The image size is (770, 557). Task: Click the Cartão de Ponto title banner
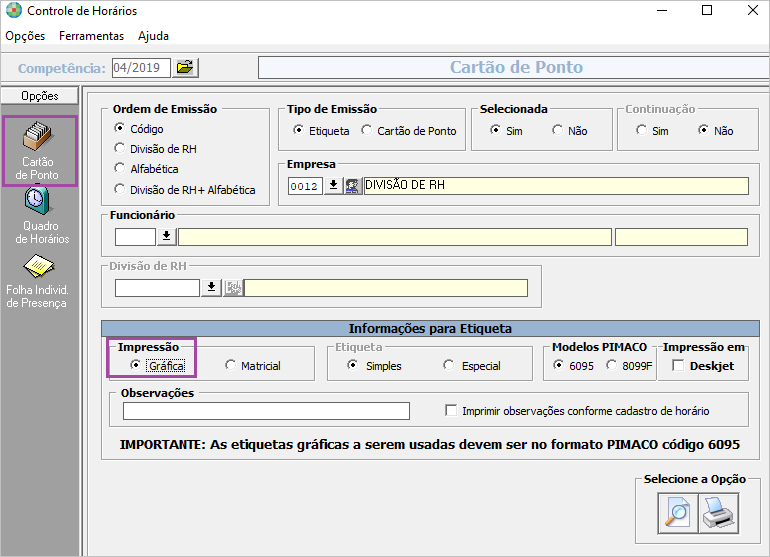(x=513, y=67)
